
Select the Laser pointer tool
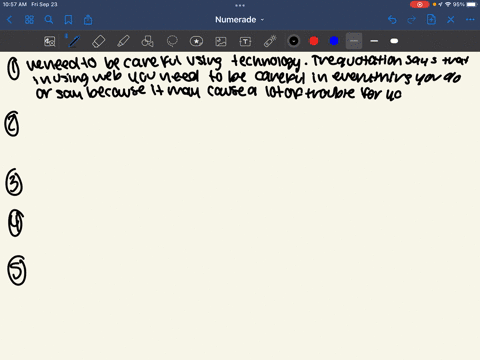(x=270, y=41)
